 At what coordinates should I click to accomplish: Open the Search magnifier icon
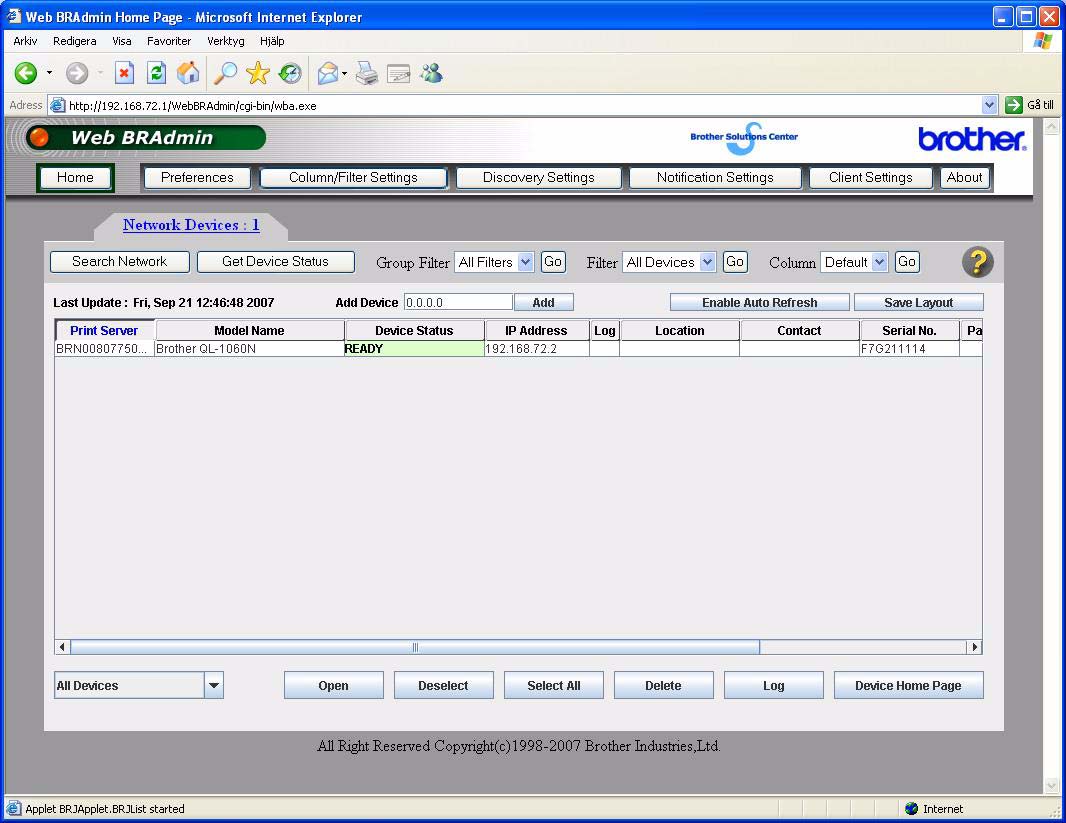pyautogui.click(x=226, y=73)
